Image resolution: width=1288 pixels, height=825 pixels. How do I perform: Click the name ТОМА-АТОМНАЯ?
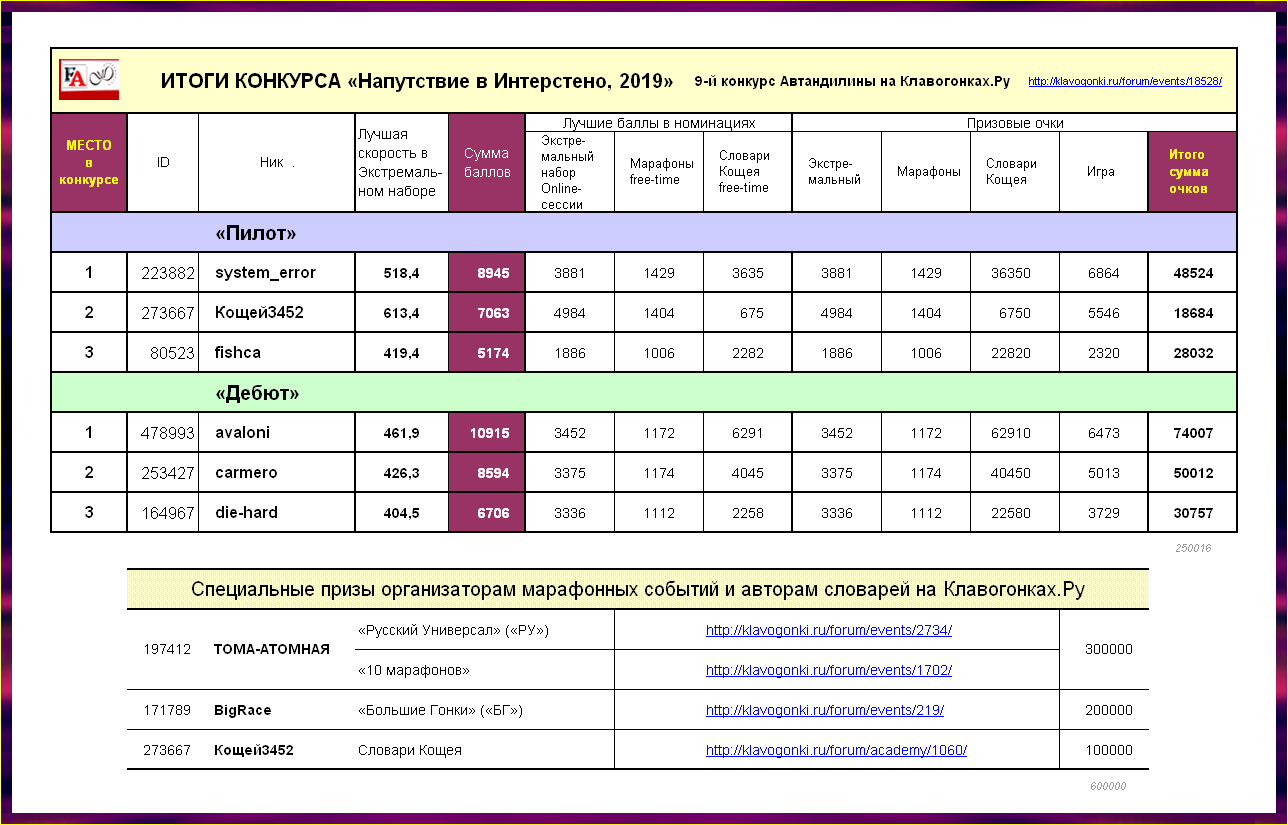272,650
